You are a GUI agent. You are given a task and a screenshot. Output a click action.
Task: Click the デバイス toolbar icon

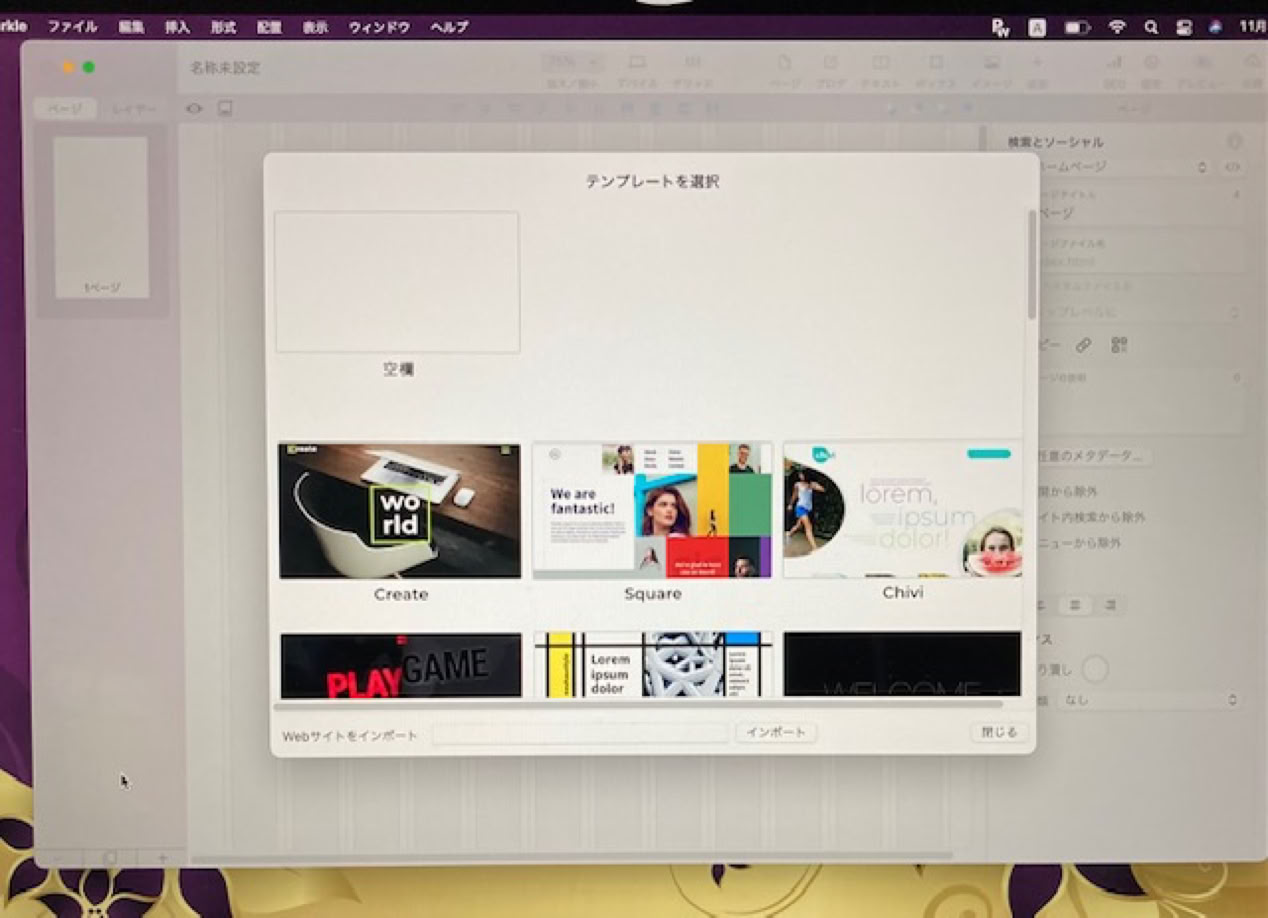[x=636, y=70]
